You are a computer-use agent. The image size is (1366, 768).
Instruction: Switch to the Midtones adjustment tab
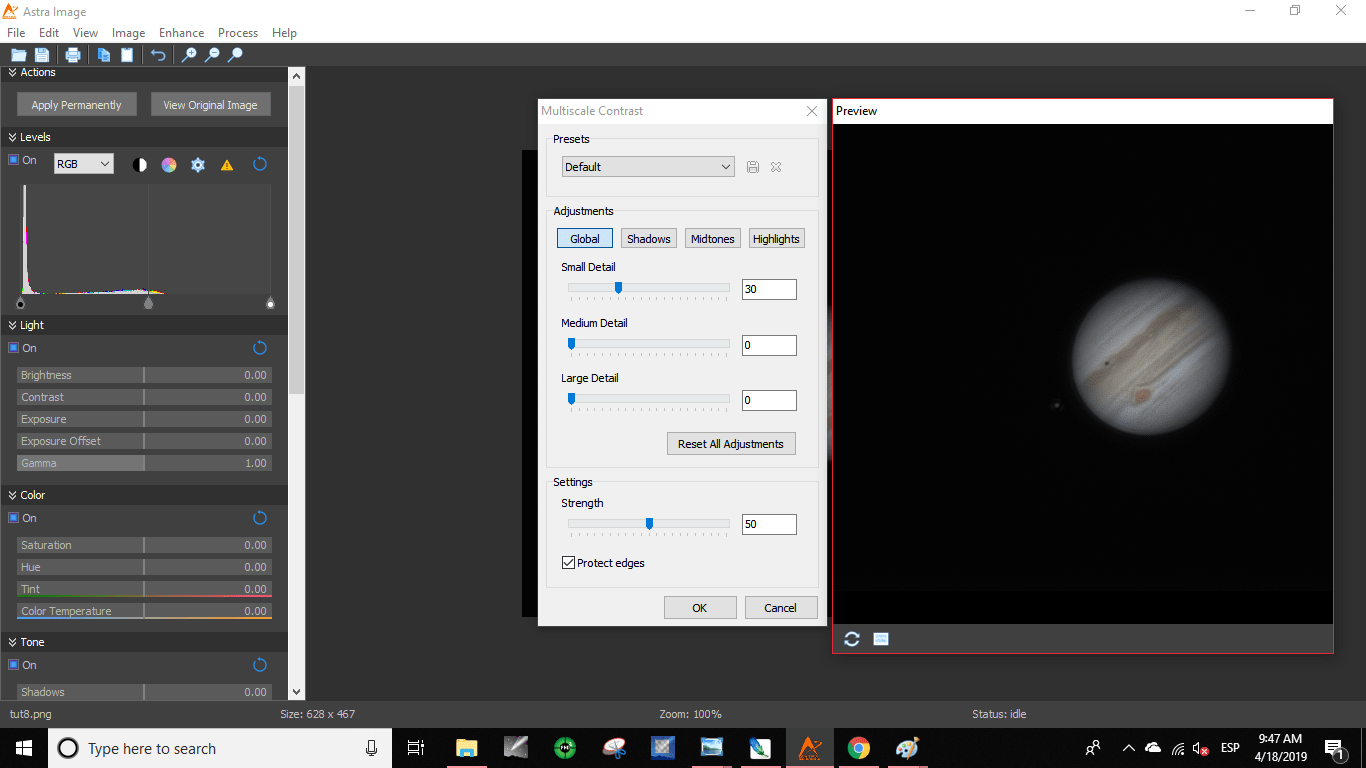click(713, 239)
